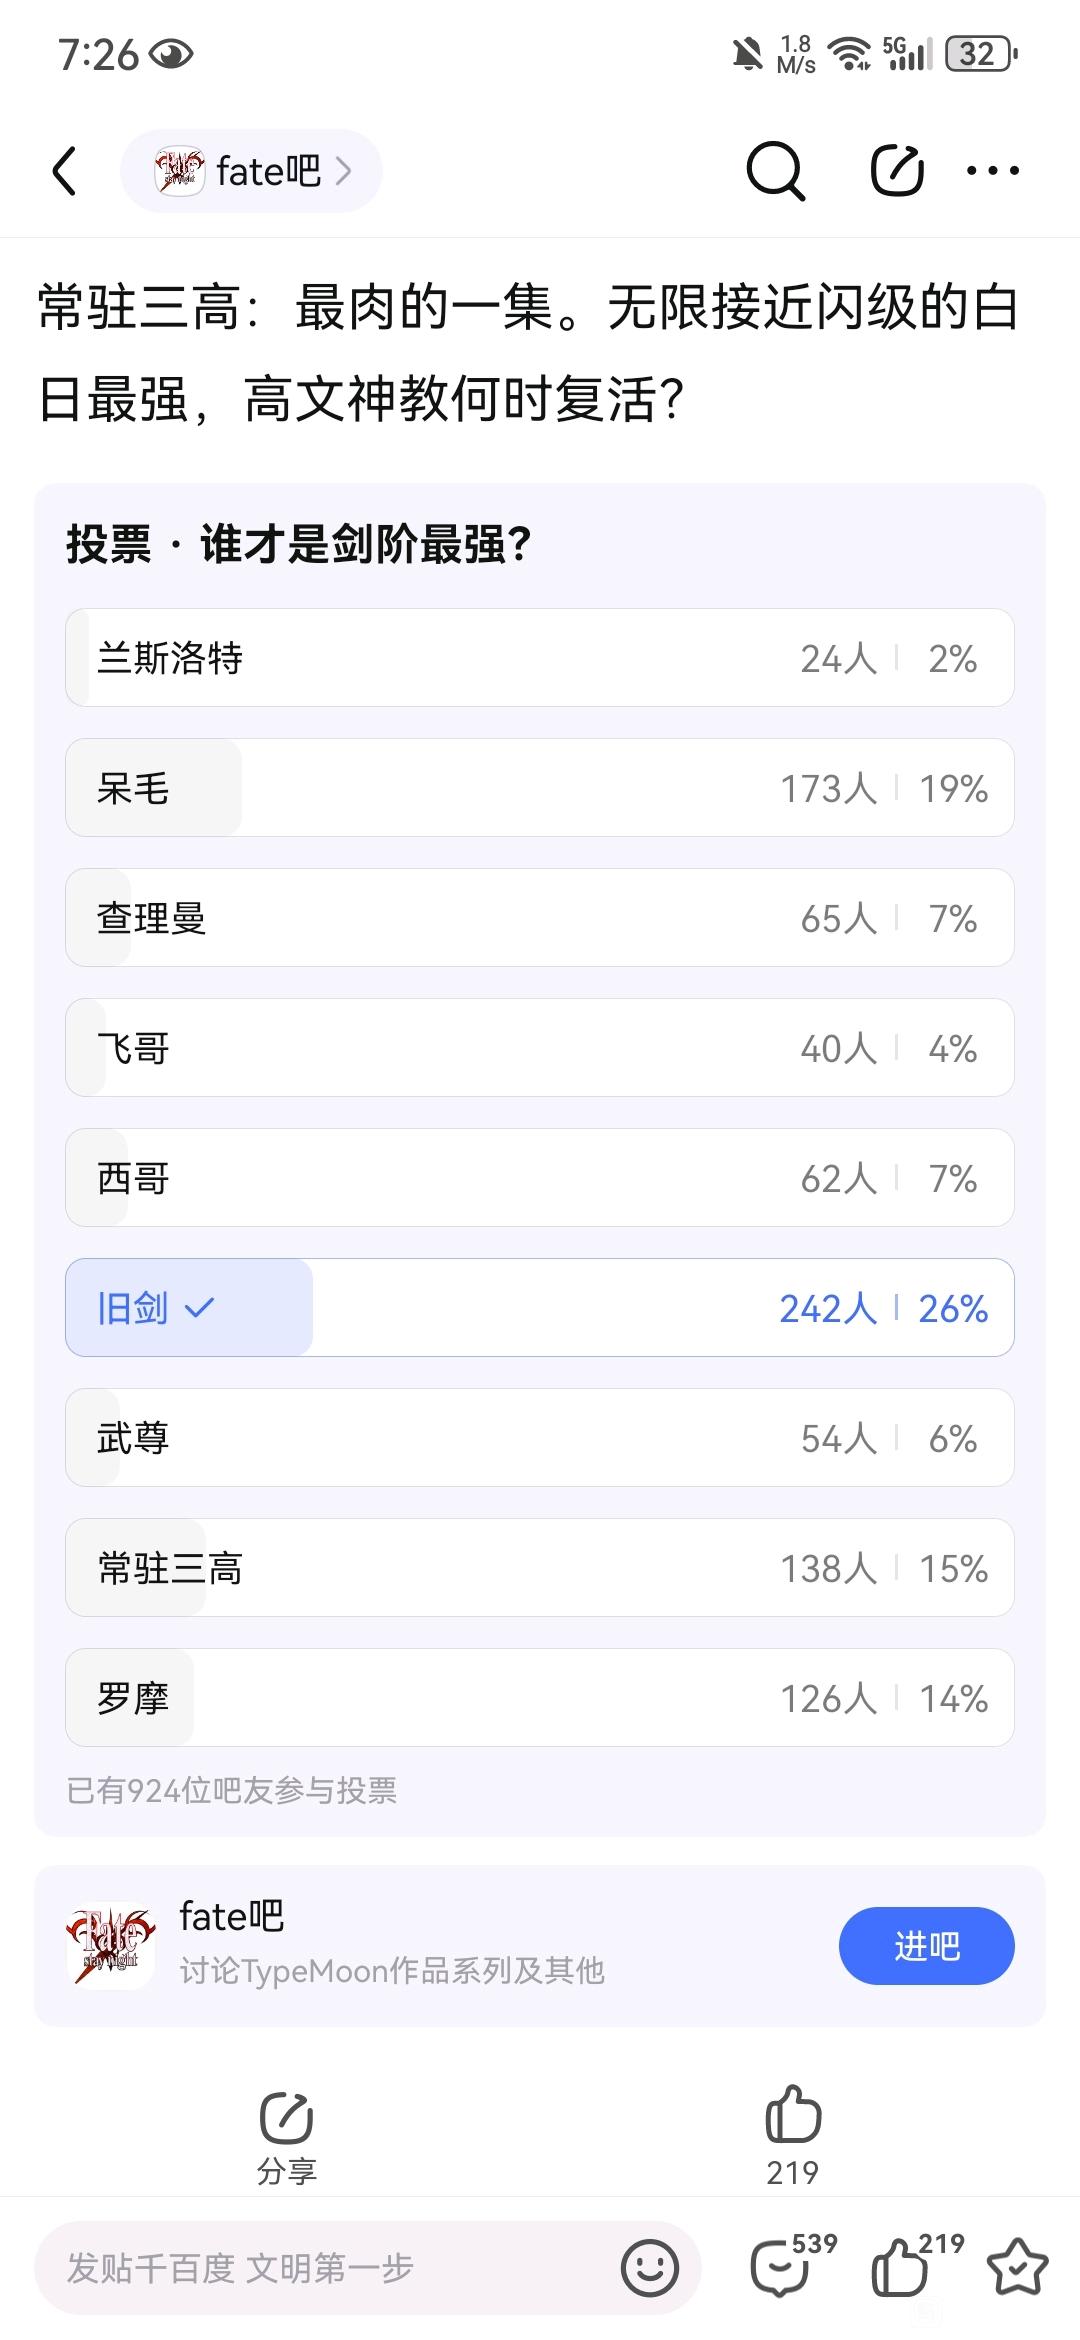The height and width of the screenshot is (2340, 1080).
Task: Open the fate吧 forum card title
Action: [231, 1916]
